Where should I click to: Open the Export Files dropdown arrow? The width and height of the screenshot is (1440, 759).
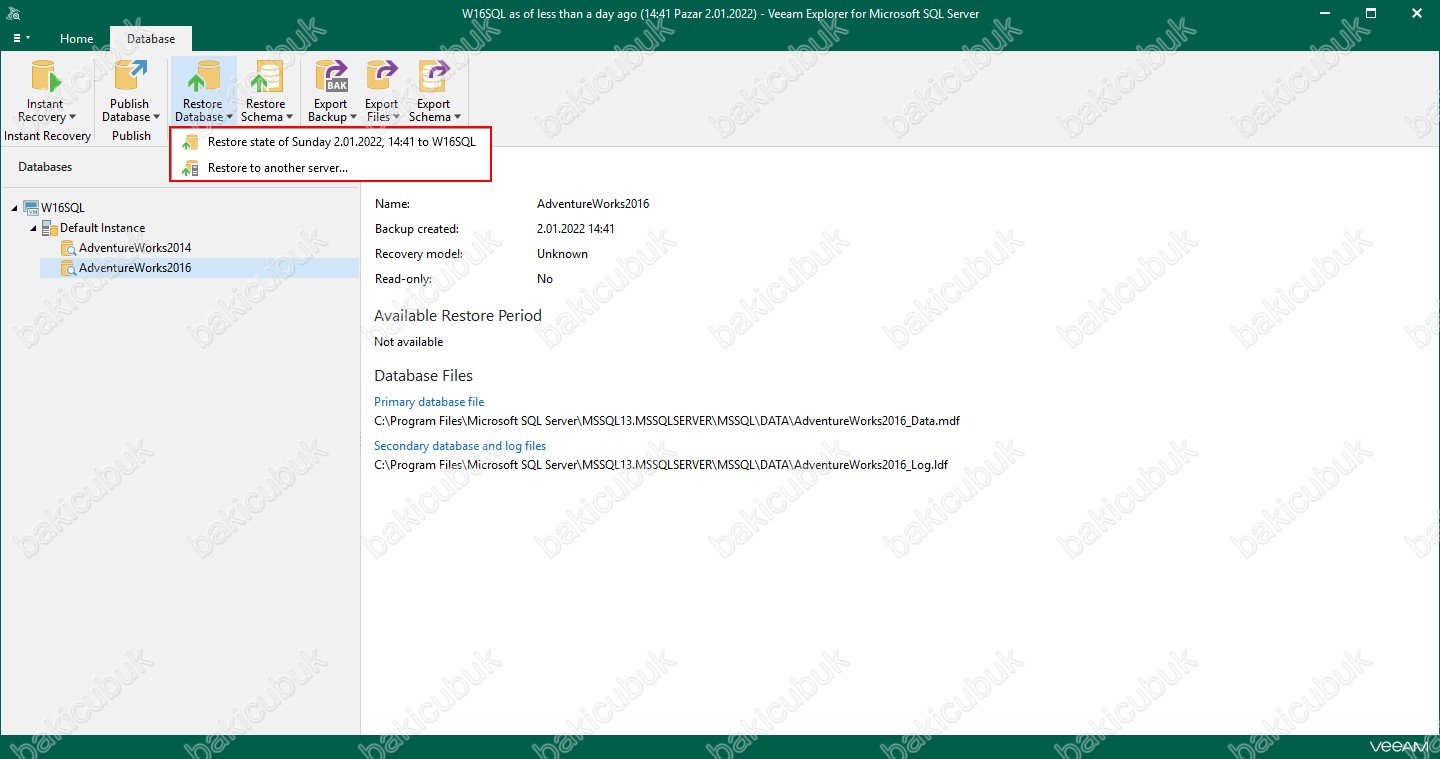[x=396, y=118]
